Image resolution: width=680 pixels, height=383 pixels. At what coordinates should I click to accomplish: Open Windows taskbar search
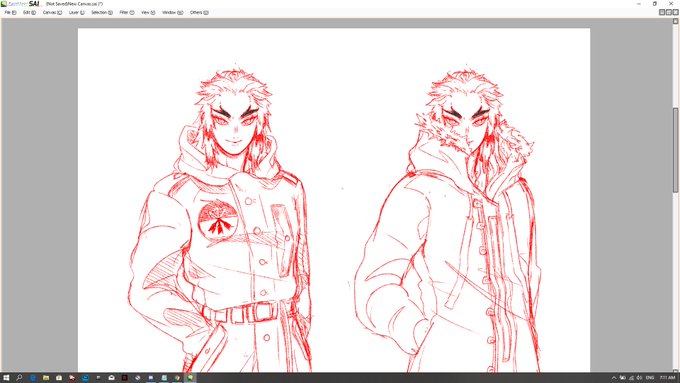[19, 378]
